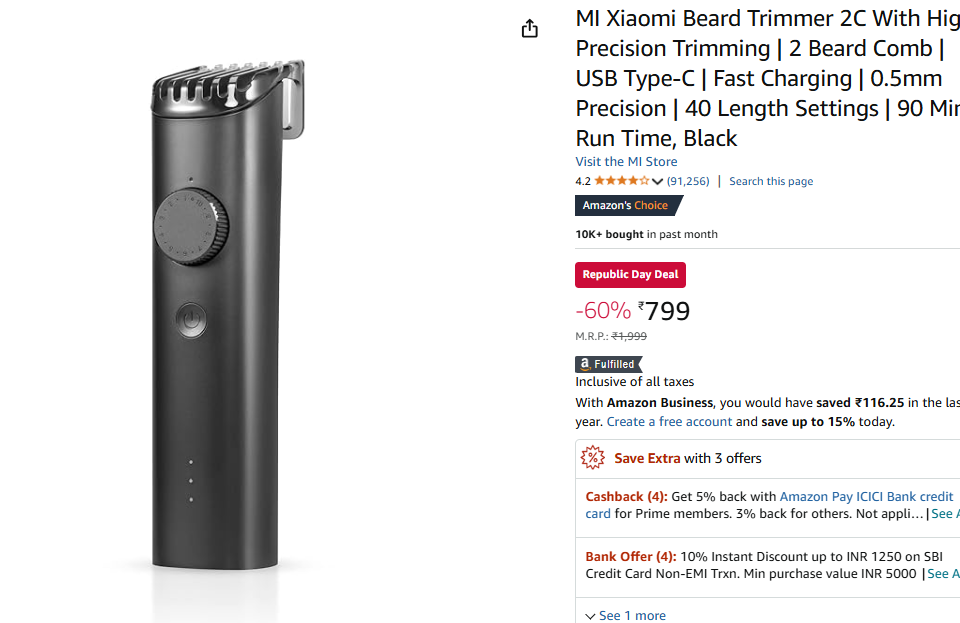
Task: Click the Amazon's Choice badge
Action: [x=627, y=205]
